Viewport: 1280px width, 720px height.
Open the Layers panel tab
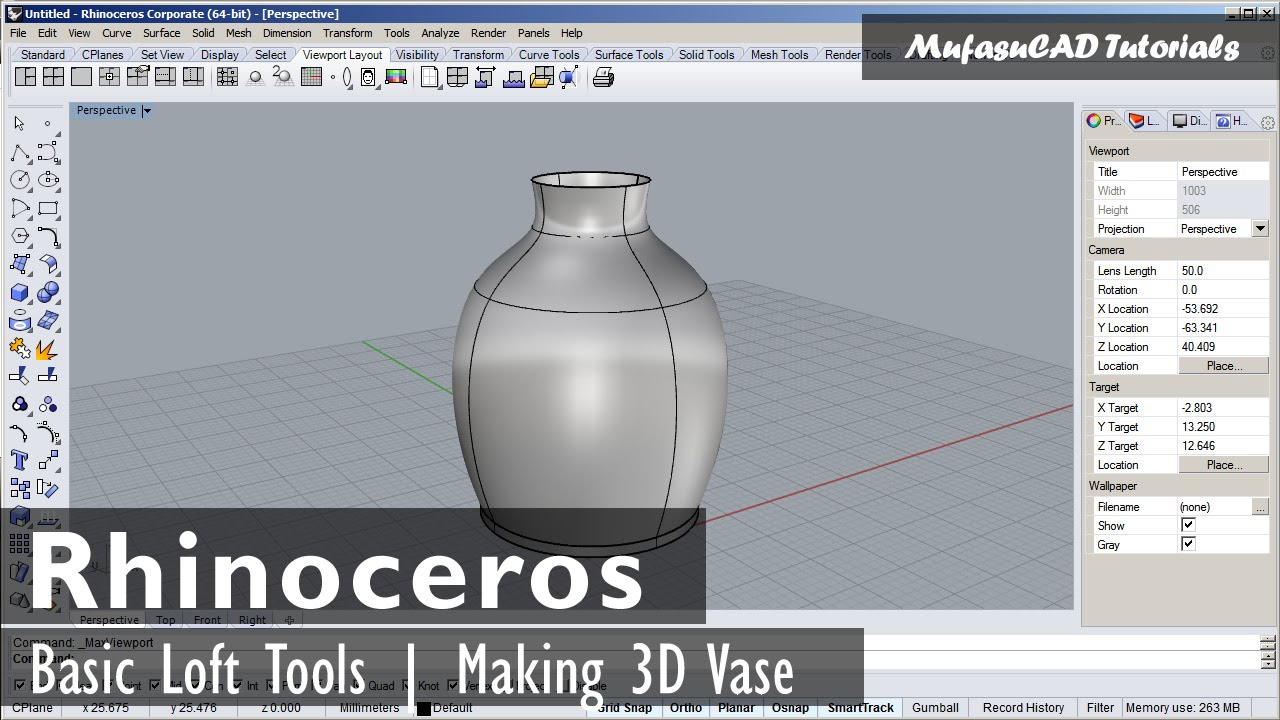tap(1146, 121)
